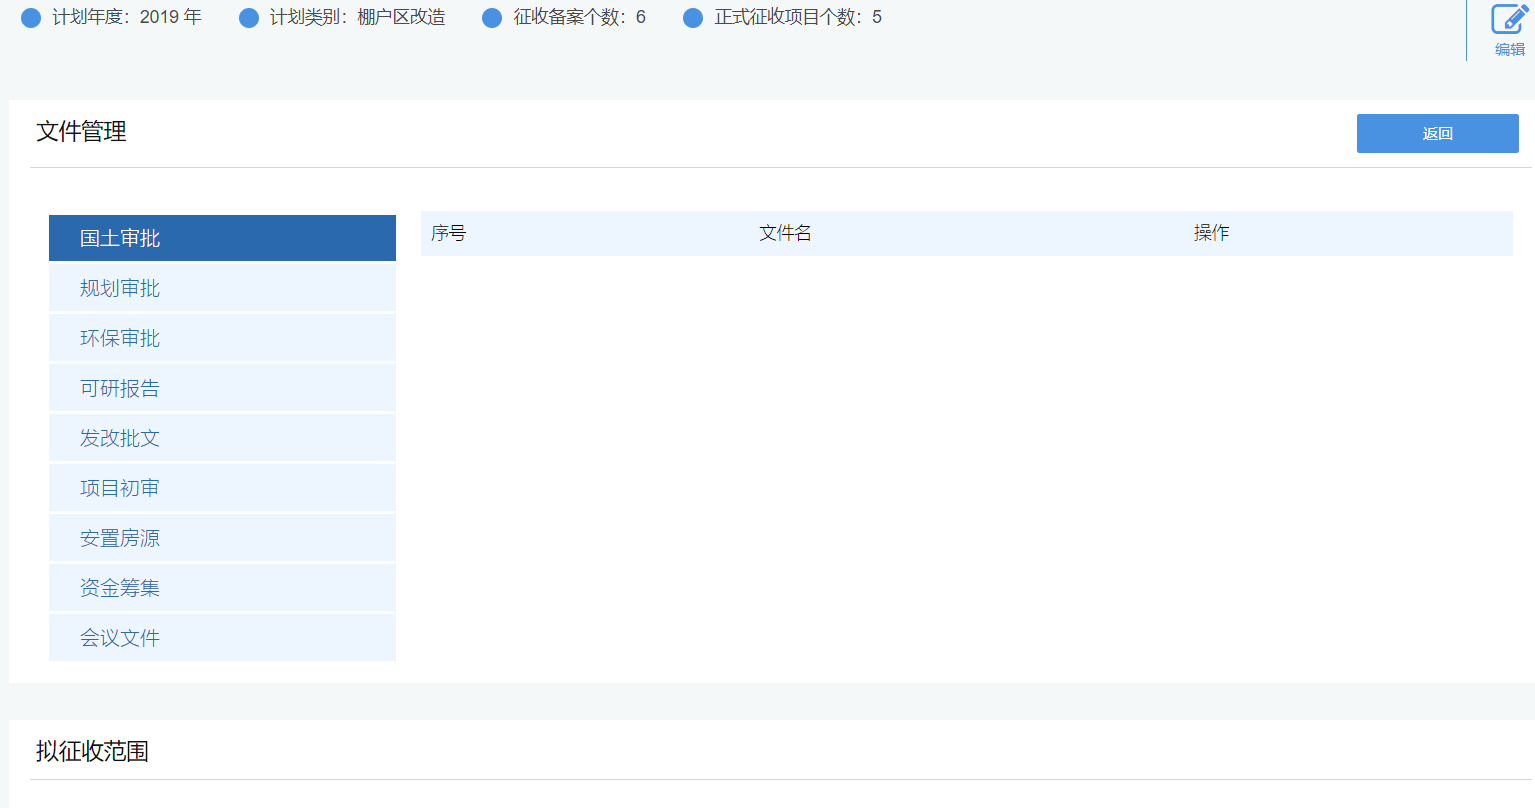Select 安置房源 in file list
Image resolution: width=1535 pixels, height=808 pixels.
click(222, 538)
